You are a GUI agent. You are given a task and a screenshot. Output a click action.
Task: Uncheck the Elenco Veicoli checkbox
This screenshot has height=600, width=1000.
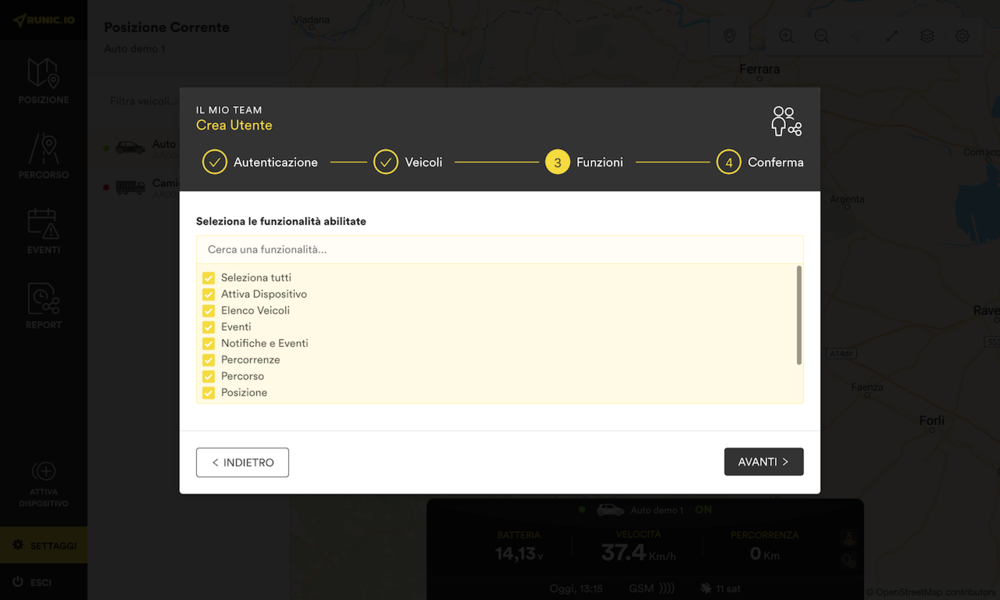[209, 311]
